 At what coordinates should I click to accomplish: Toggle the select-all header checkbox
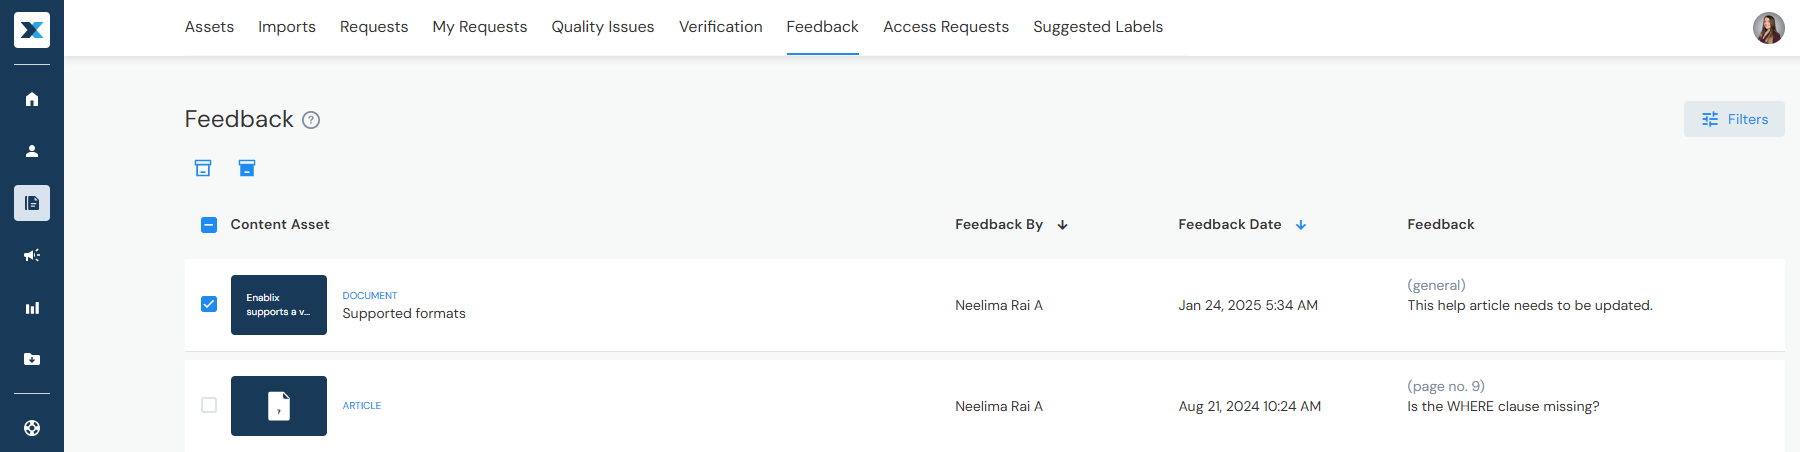pyautogui.click(x=209, y=225)
